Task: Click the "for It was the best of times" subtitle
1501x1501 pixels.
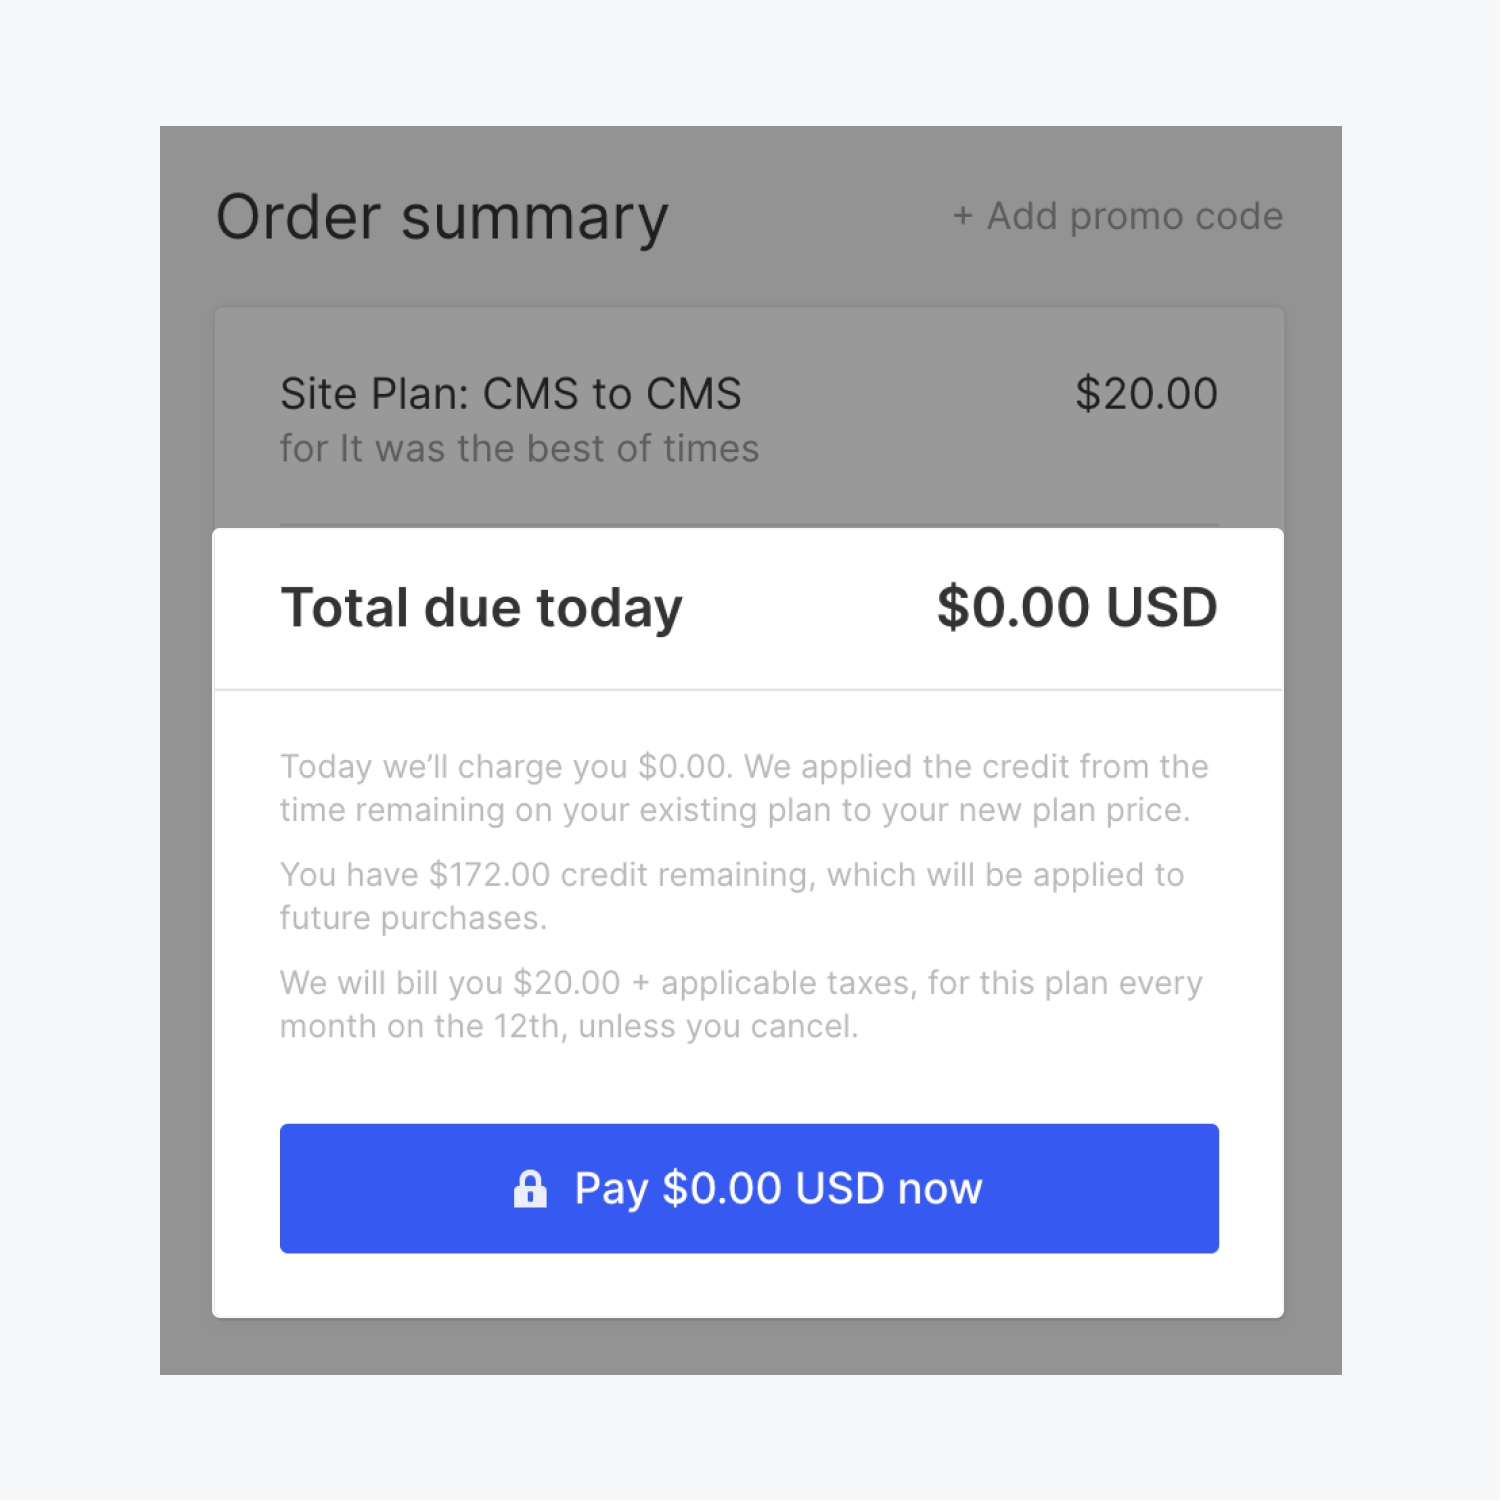Action: click(519, 449)
